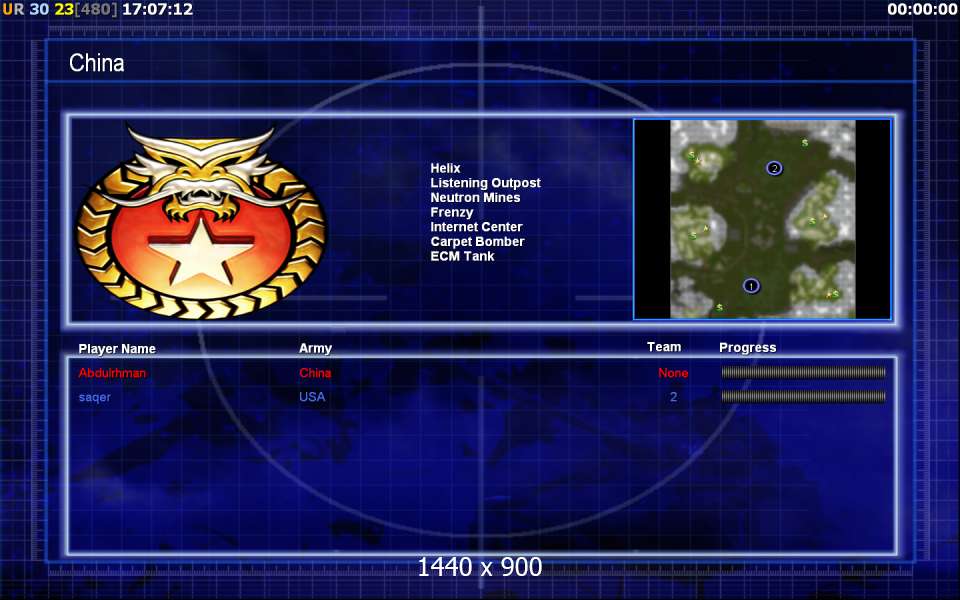Click the Progress column header

(748, 348)
